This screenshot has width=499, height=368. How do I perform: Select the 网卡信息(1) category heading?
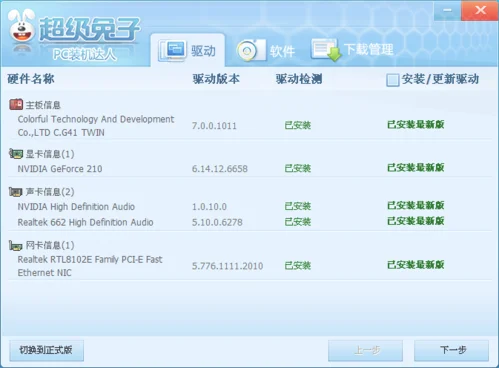point(50,245)
